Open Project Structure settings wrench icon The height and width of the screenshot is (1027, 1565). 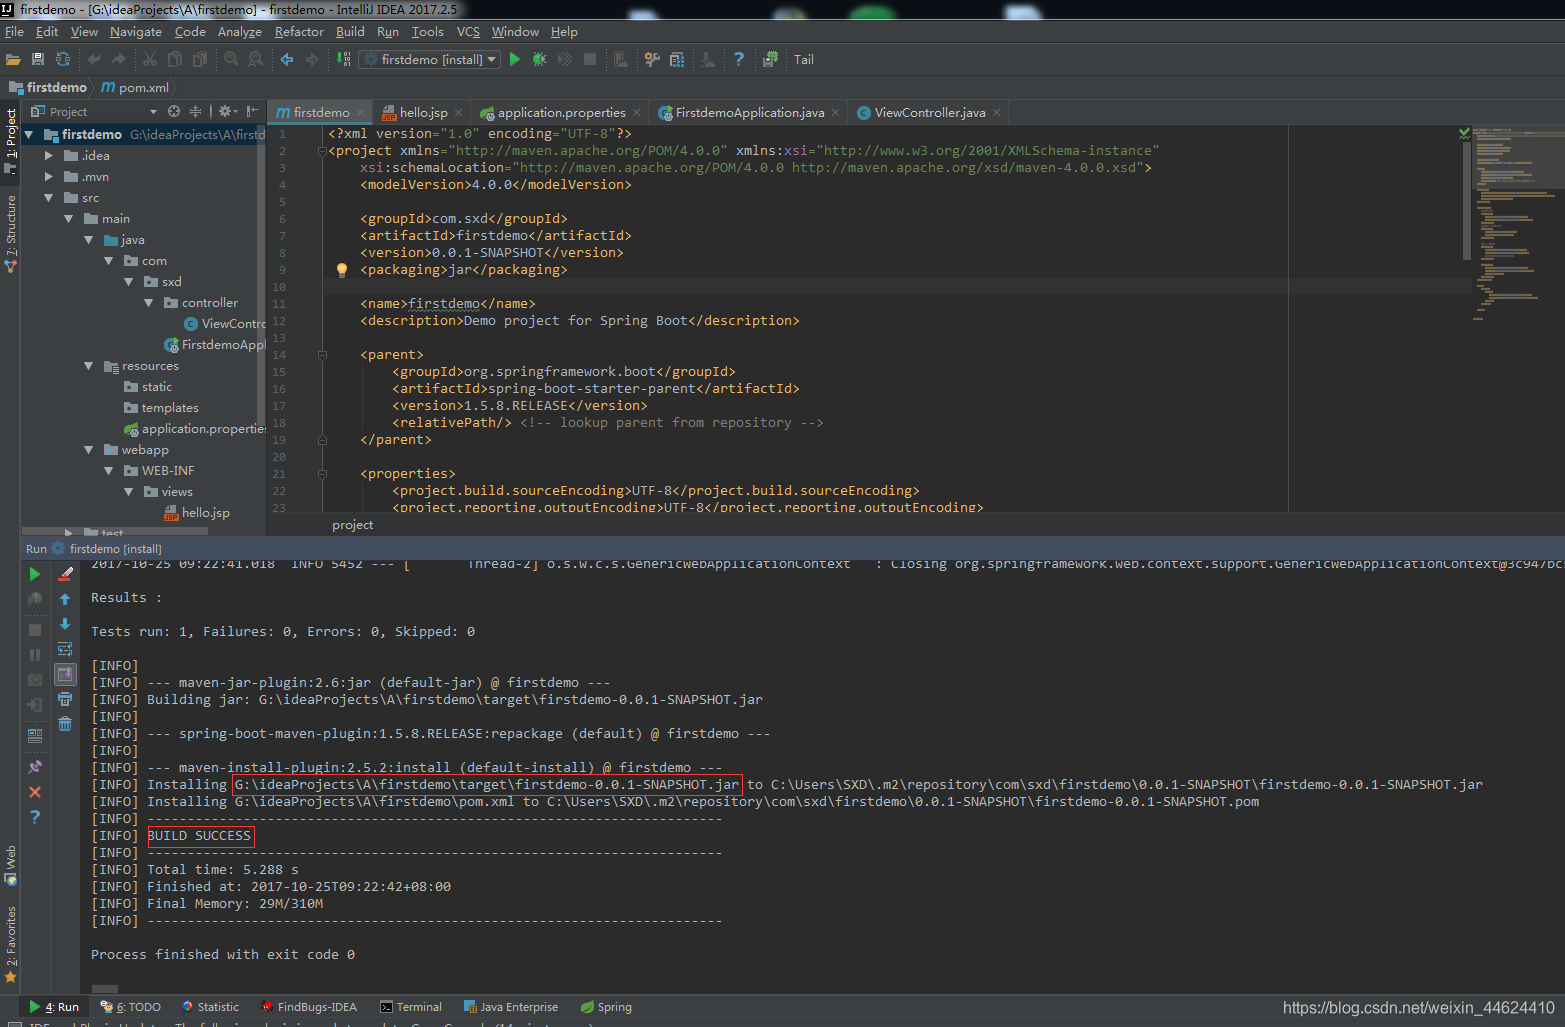click(652, 59)
